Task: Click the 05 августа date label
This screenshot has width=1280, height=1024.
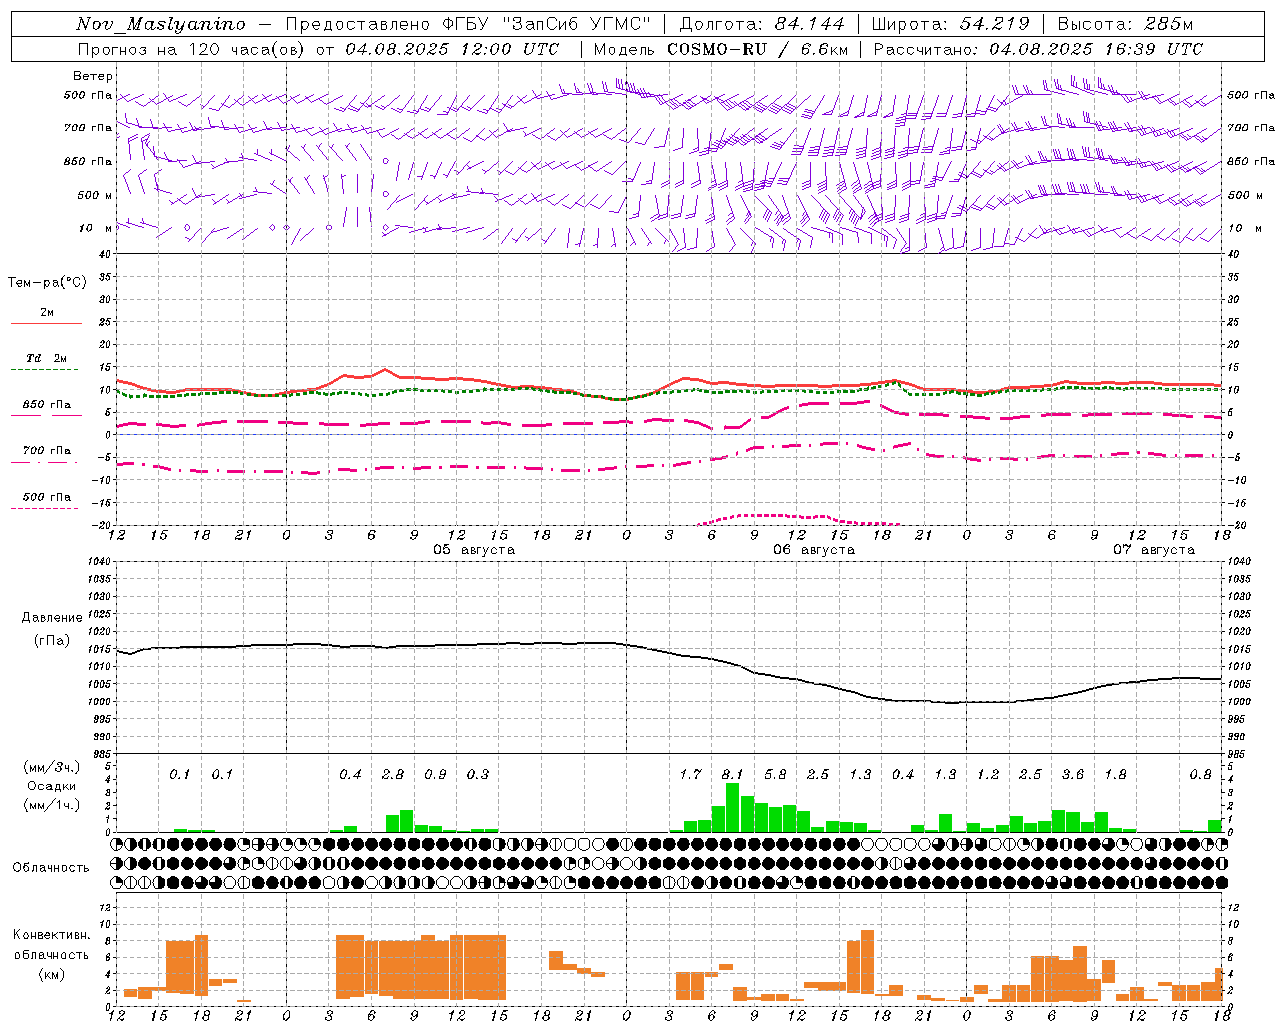Action: coord(474,550)
